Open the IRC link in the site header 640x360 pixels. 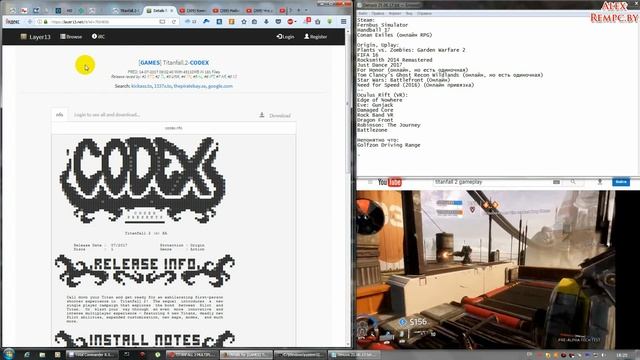[98, 37]
